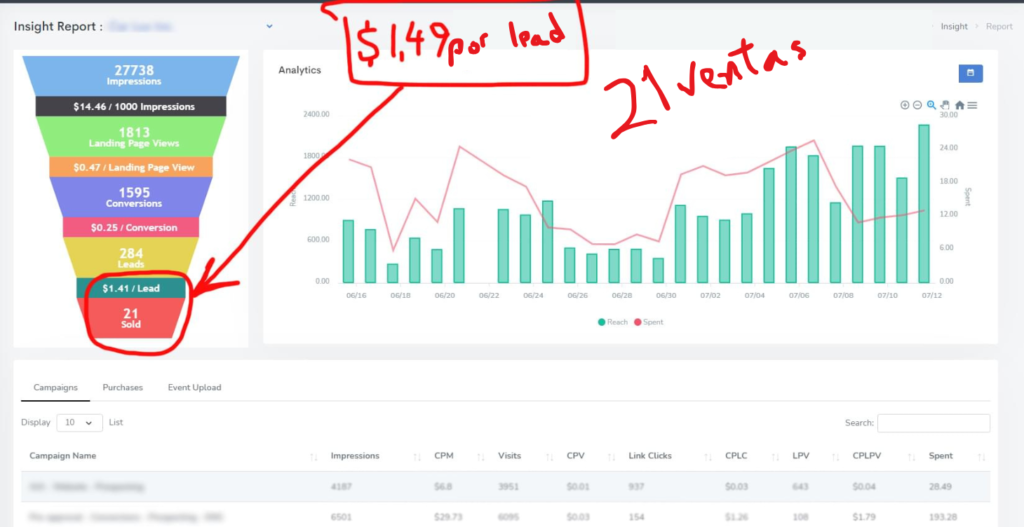
Task: Click the Impressions column header text
Action: (x=355, y=456)
